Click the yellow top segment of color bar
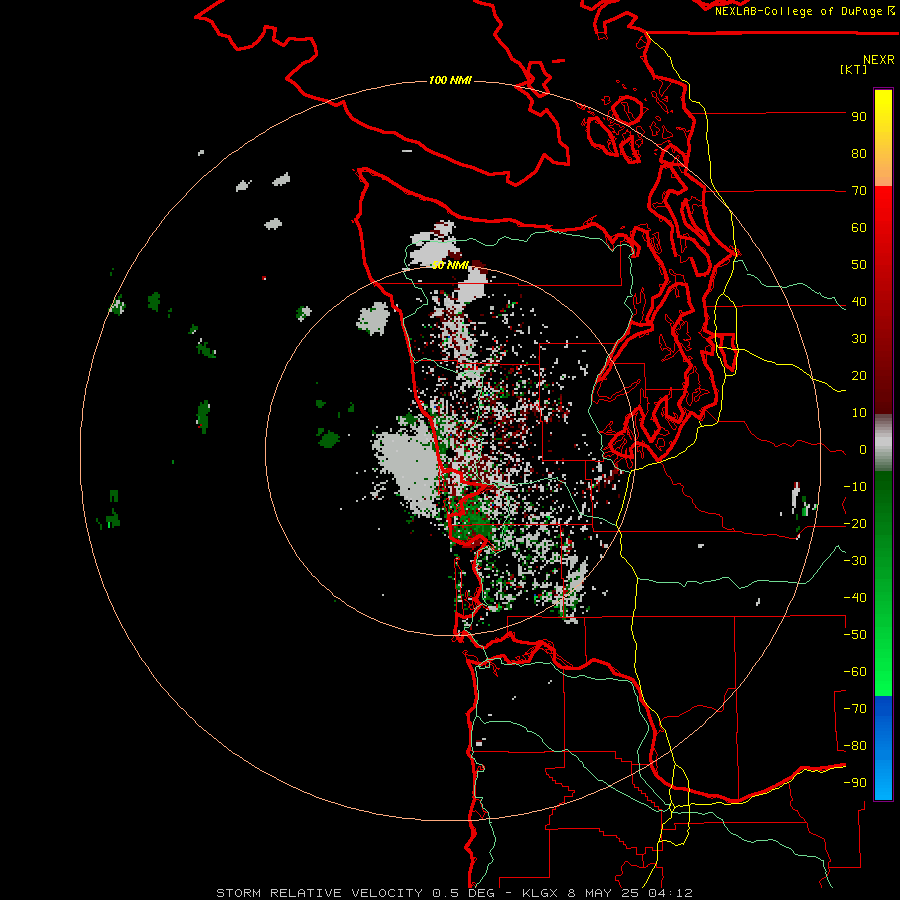 (x=883, y=138)
